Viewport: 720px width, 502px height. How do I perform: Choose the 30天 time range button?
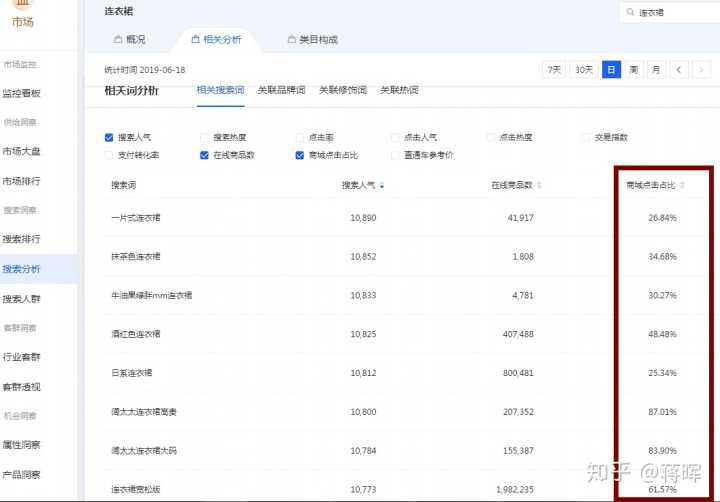click(x=584, y=69)
